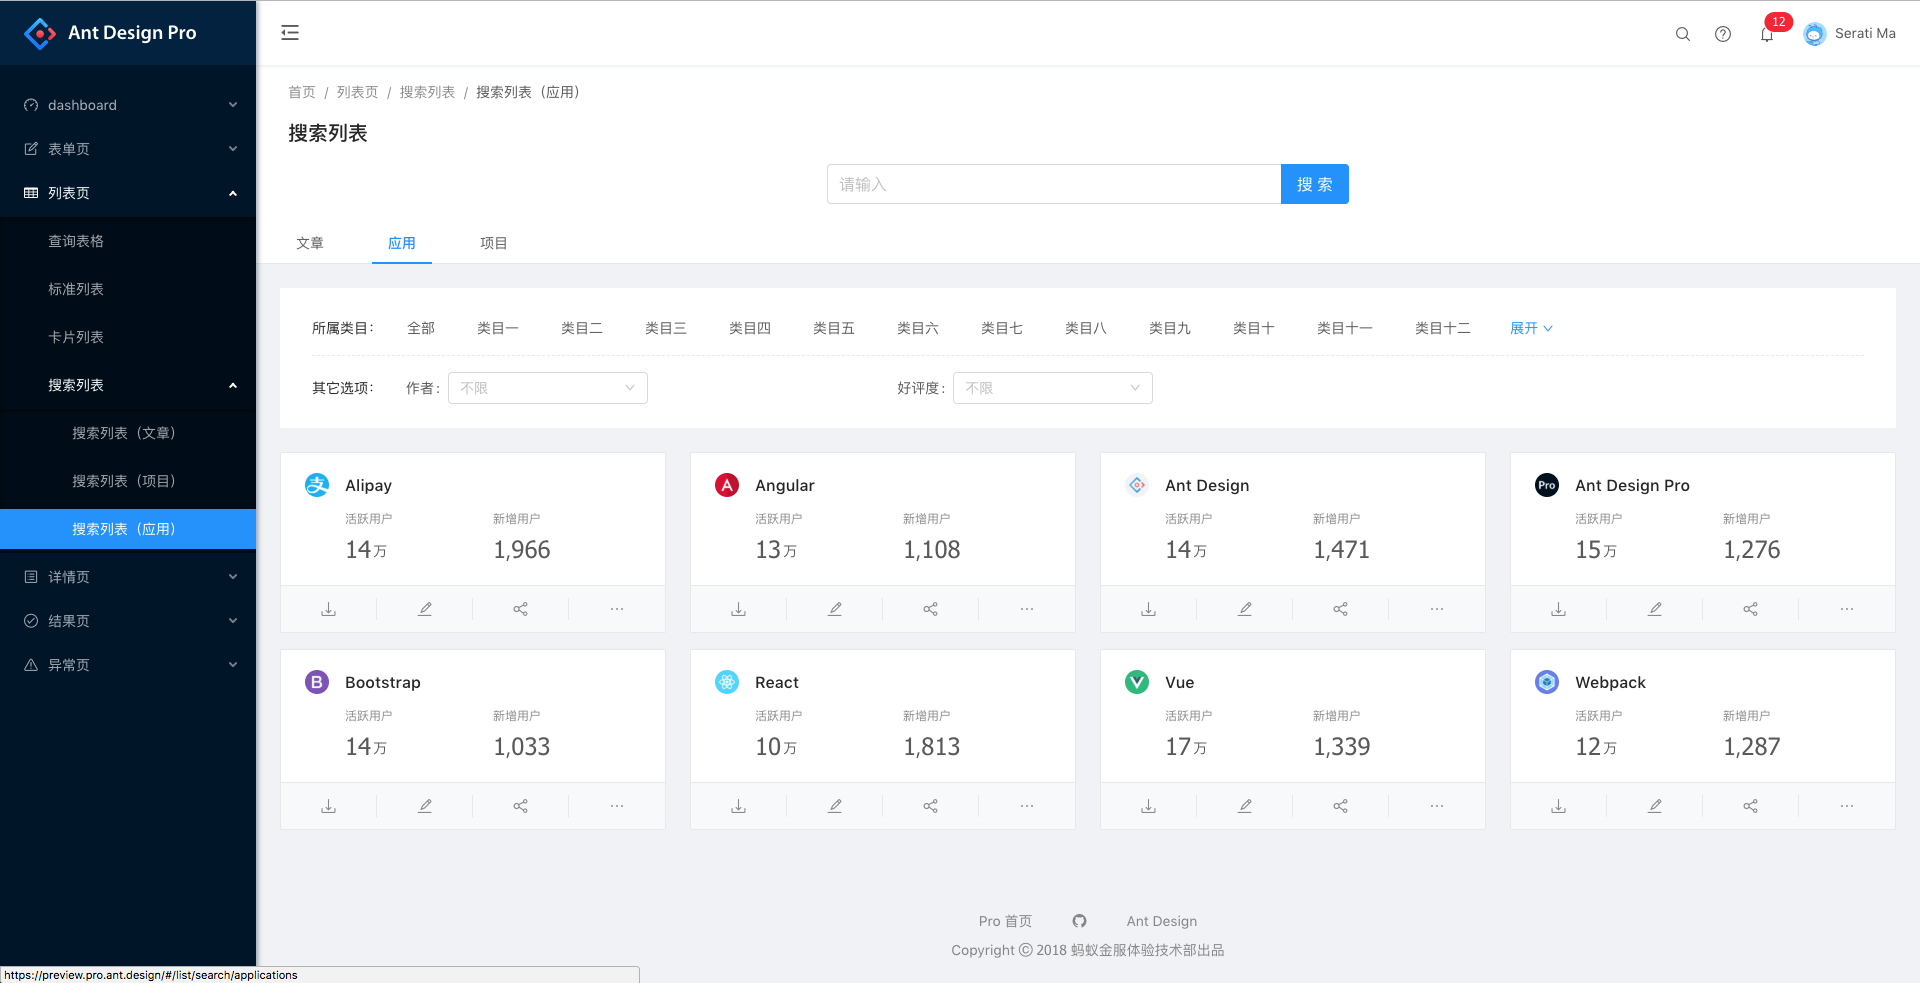Screen dimensions: 1920x983
Task: Toggle the 类目十一 category tag
Action: point(1345,328)
